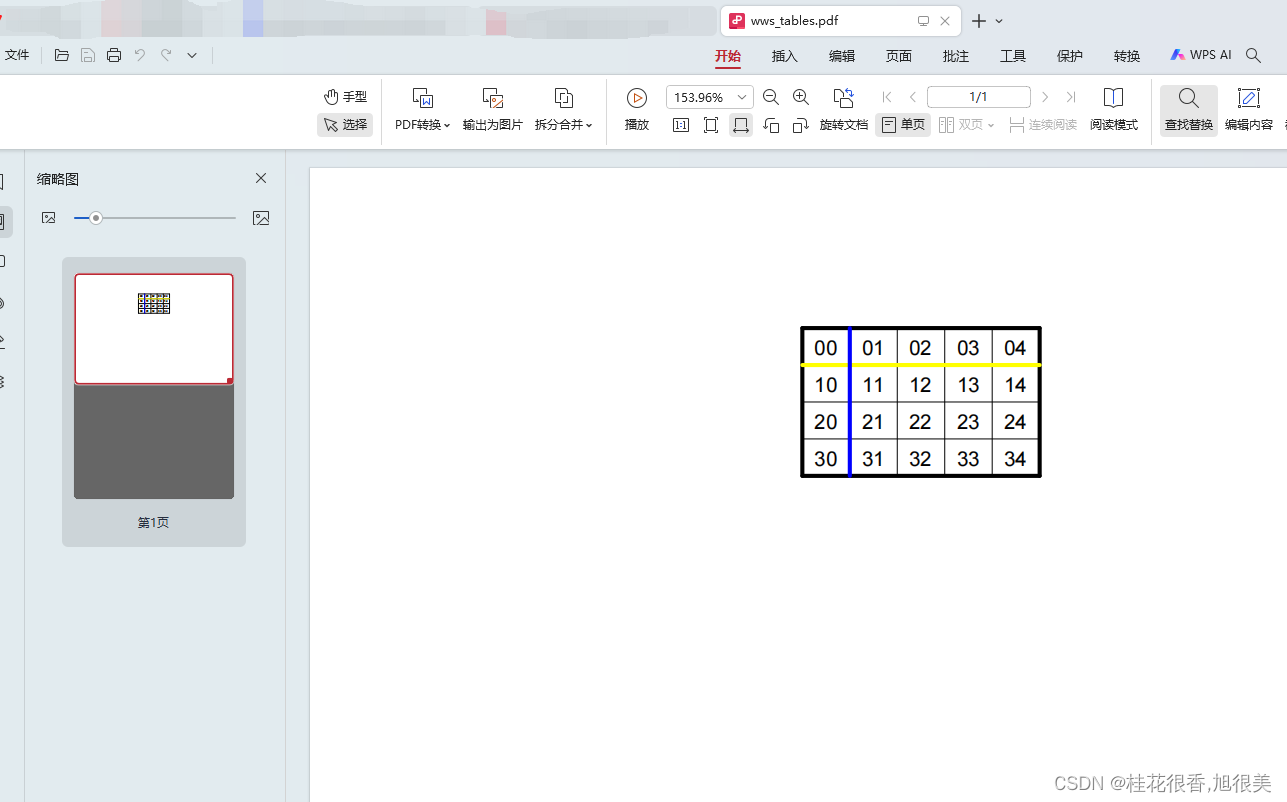Click table cell 34 in the document
This screenshot has width=1287, height=802.
point(1015,459)
